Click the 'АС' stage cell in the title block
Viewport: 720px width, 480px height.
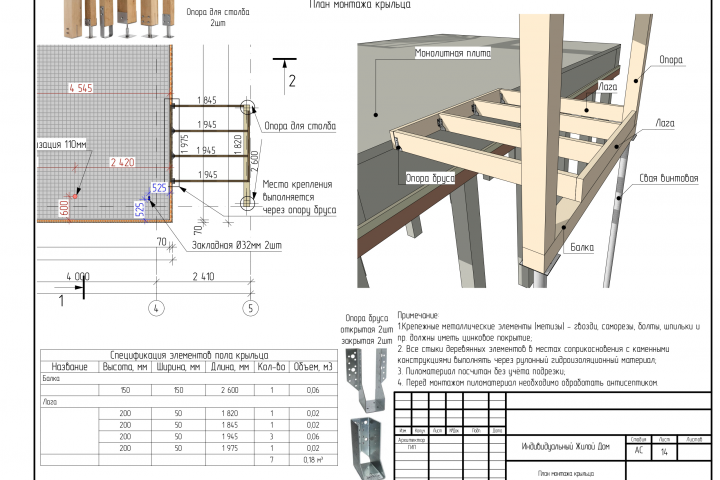(x=639, y=451)
